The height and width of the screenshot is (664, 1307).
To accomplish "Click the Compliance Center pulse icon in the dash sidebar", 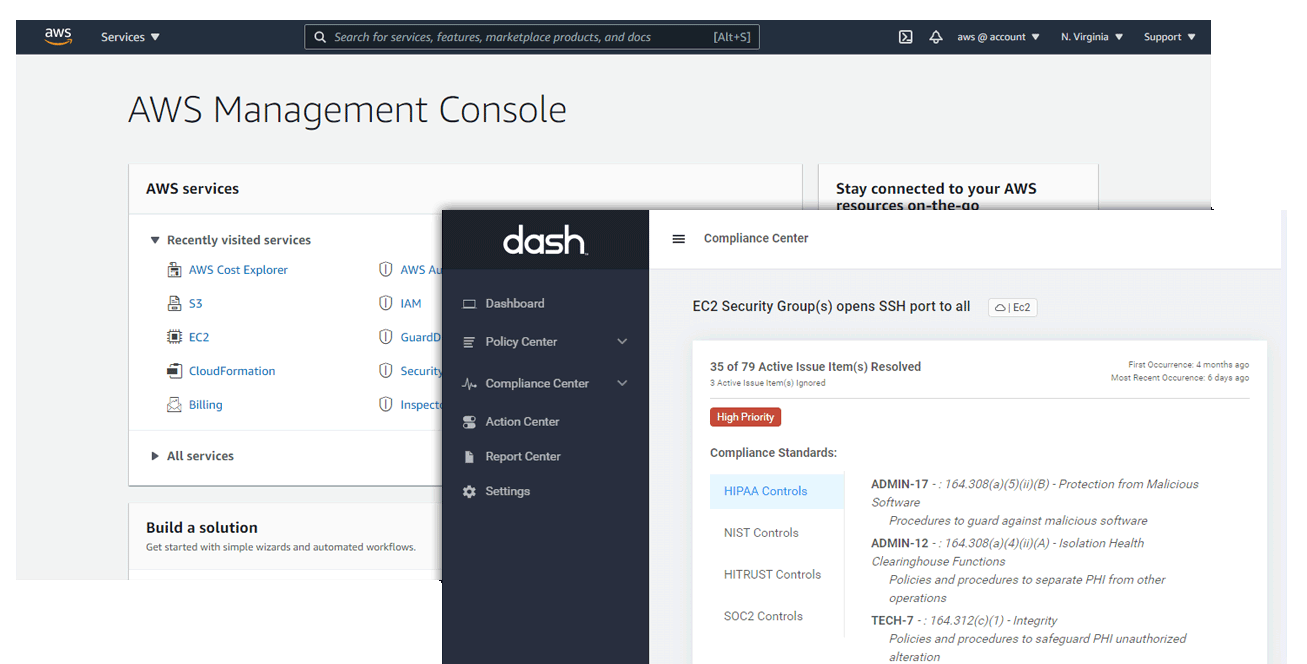I will [x=469, y=384].
